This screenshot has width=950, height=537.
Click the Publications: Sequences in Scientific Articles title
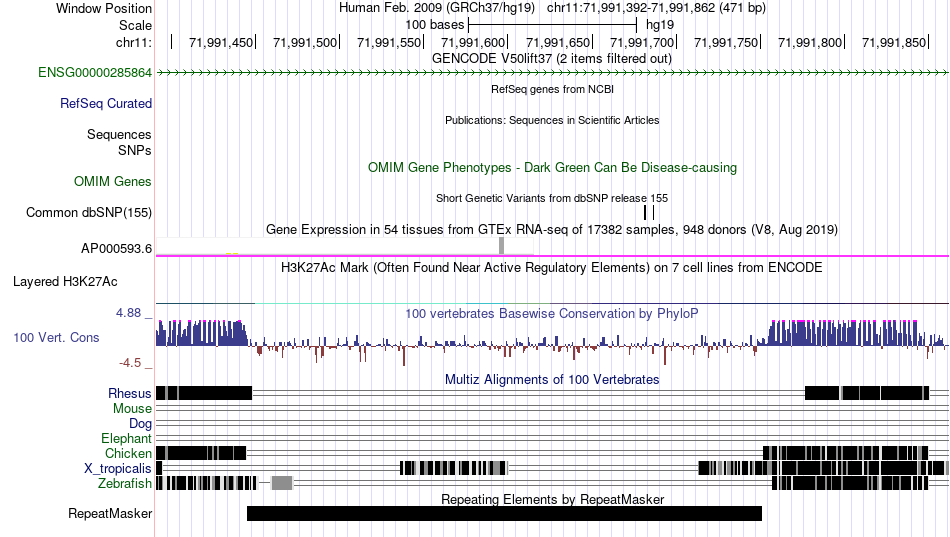552,120
